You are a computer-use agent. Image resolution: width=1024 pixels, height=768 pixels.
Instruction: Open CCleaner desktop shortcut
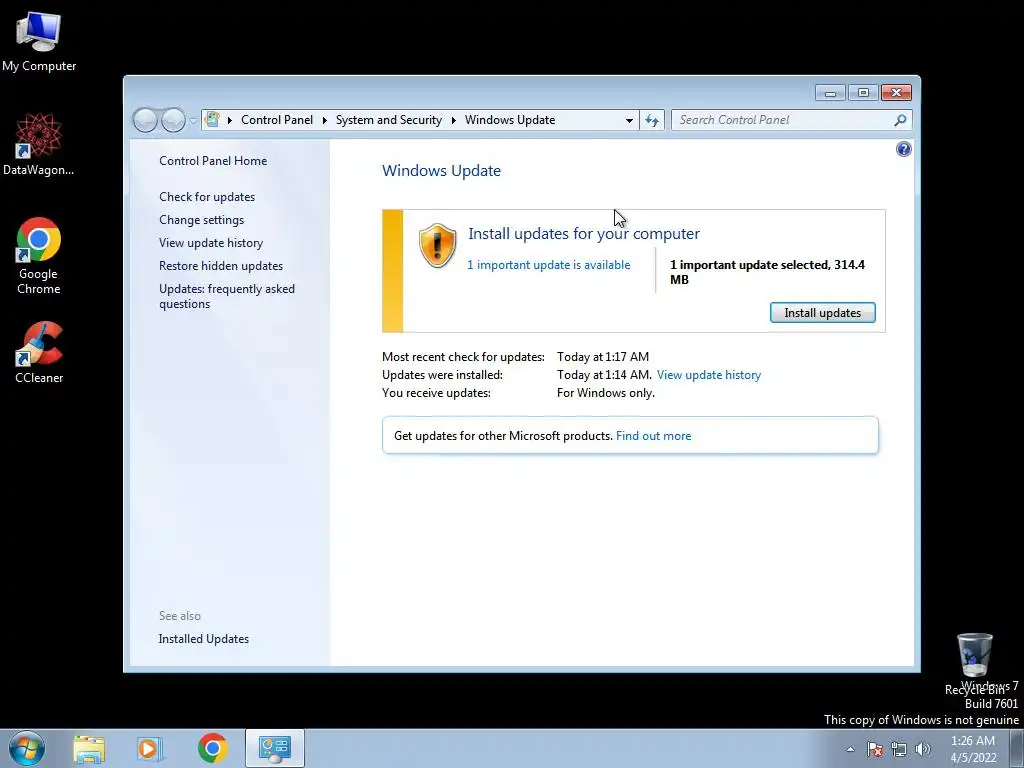click(x=39, y=352)
